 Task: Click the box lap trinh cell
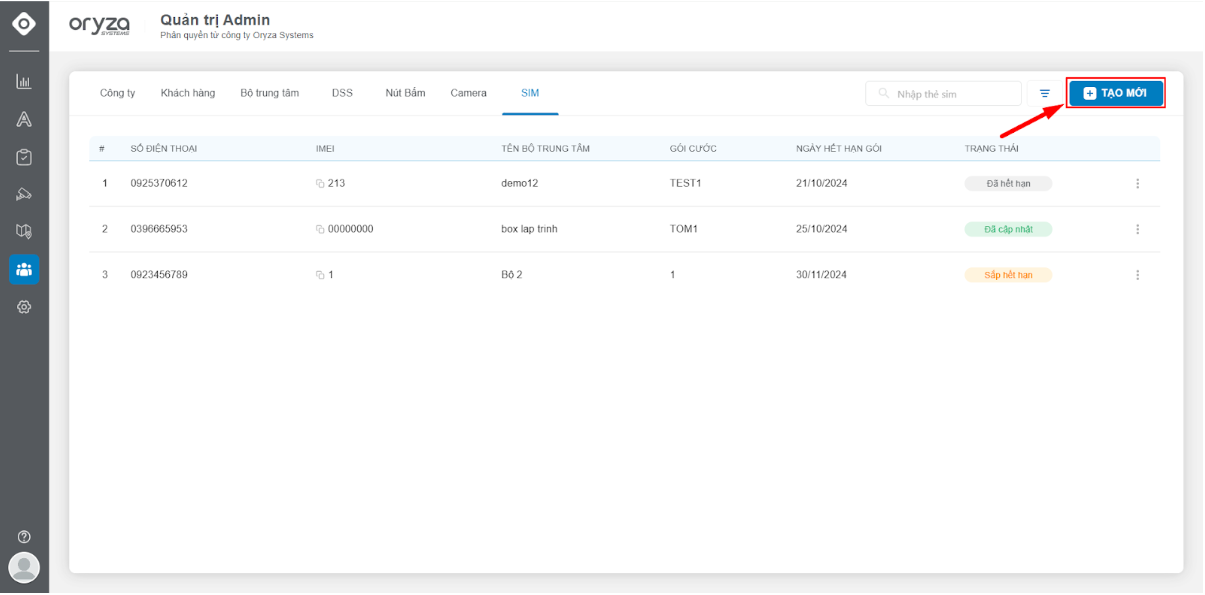(529, 229)
